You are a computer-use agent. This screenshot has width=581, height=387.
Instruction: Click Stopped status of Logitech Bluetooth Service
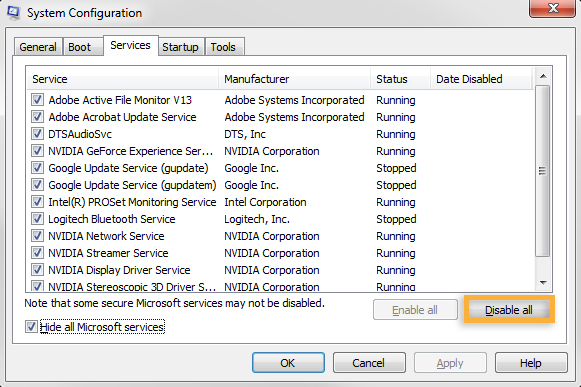coord(396,219)
